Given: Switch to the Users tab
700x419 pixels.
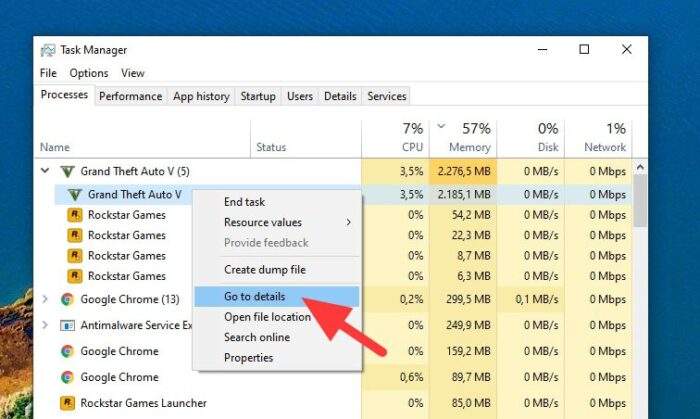Looking at the screenshot, I should (300, 96).
